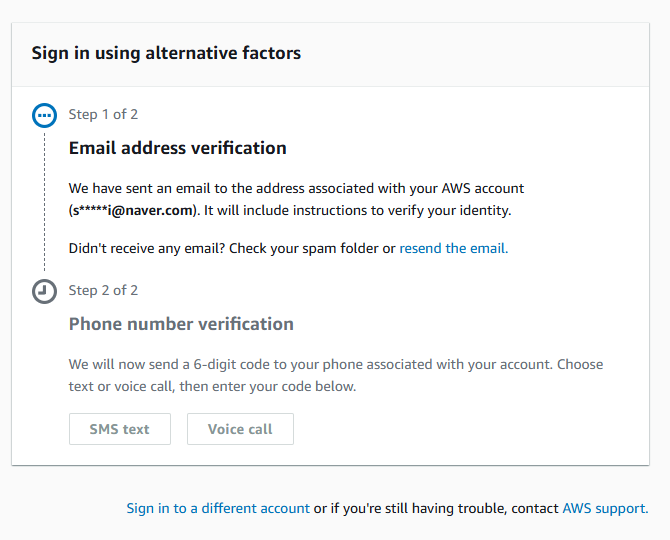Contact AWS support via the link

[x=605, y=508]
